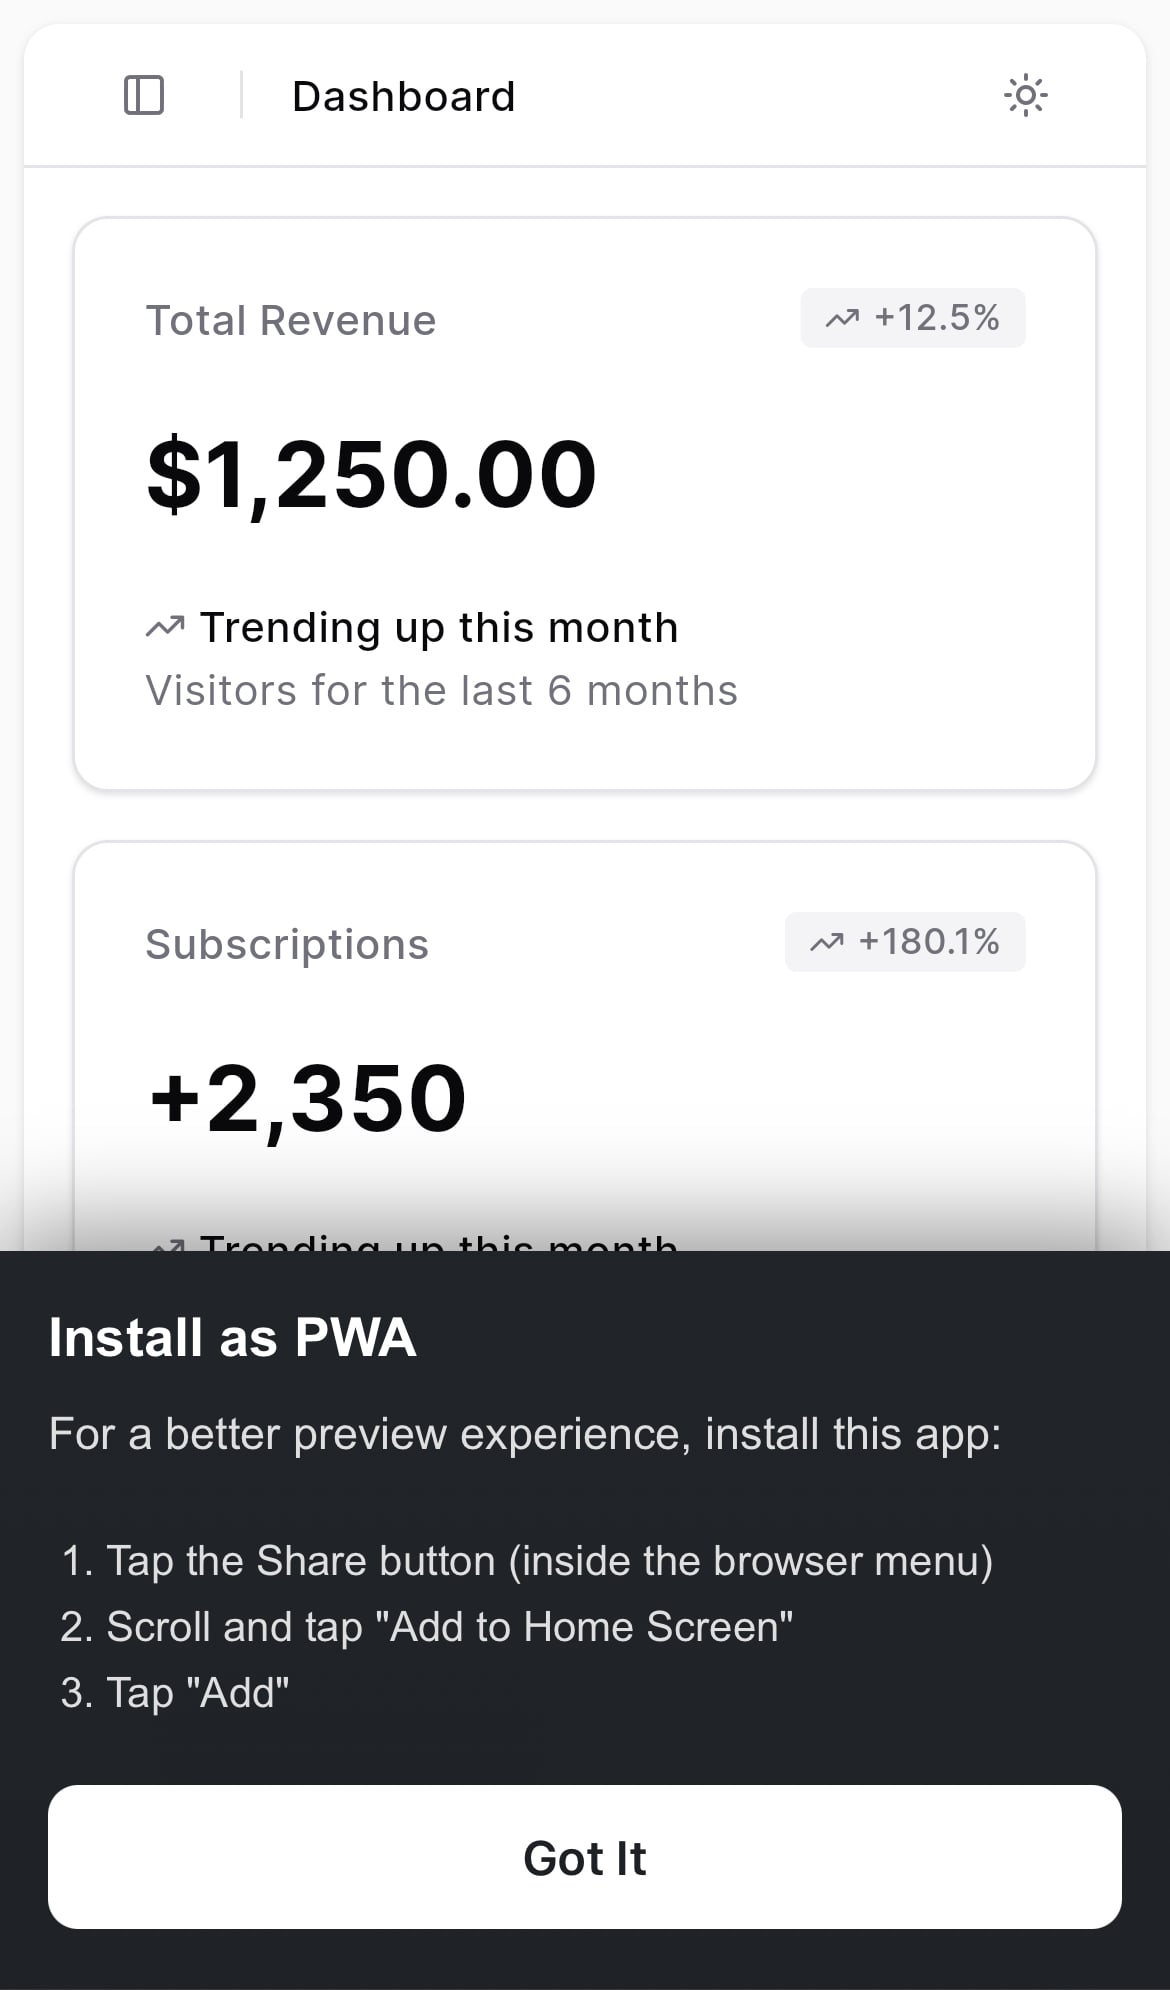Viewport: 1170px width, 1990px height.
Task: Tap the upward arrow inside the Total Revenue badge
Action: tap(843, 317)
